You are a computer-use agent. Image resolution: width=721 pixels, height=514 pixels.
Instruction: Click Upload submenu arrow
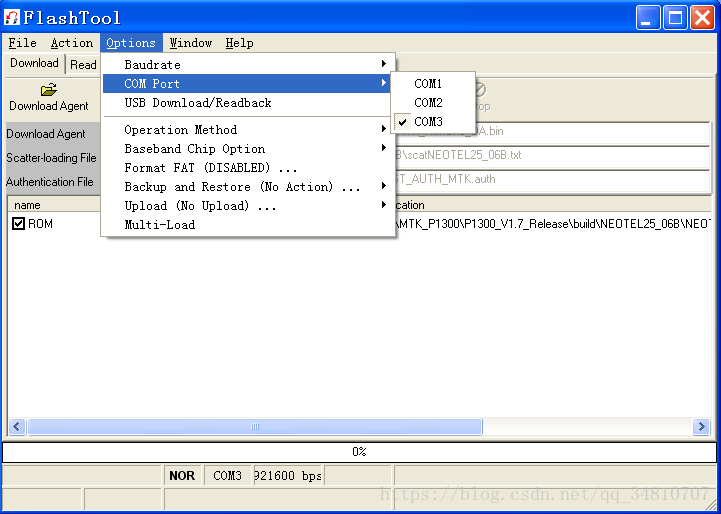click(x=383, y=205)
